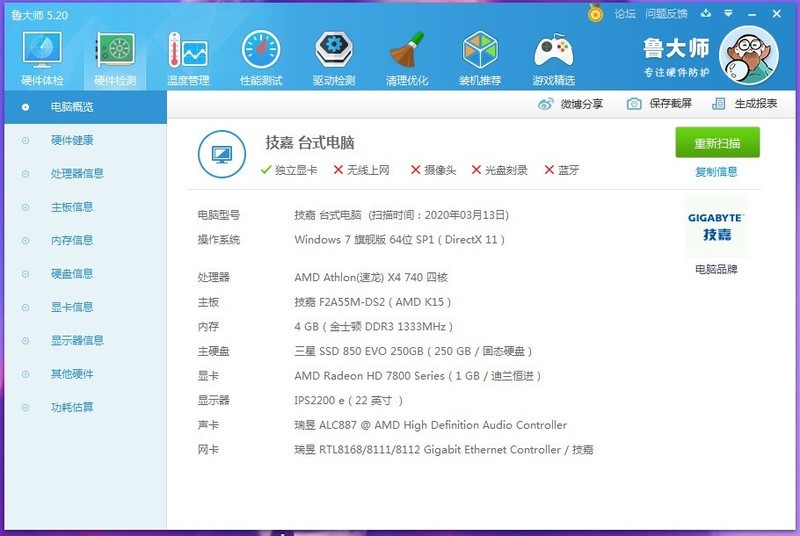This screenshot has height=536, width=800.
Task: Click the 电脑品牌 label under logo
Action: [x=716, y=269]
